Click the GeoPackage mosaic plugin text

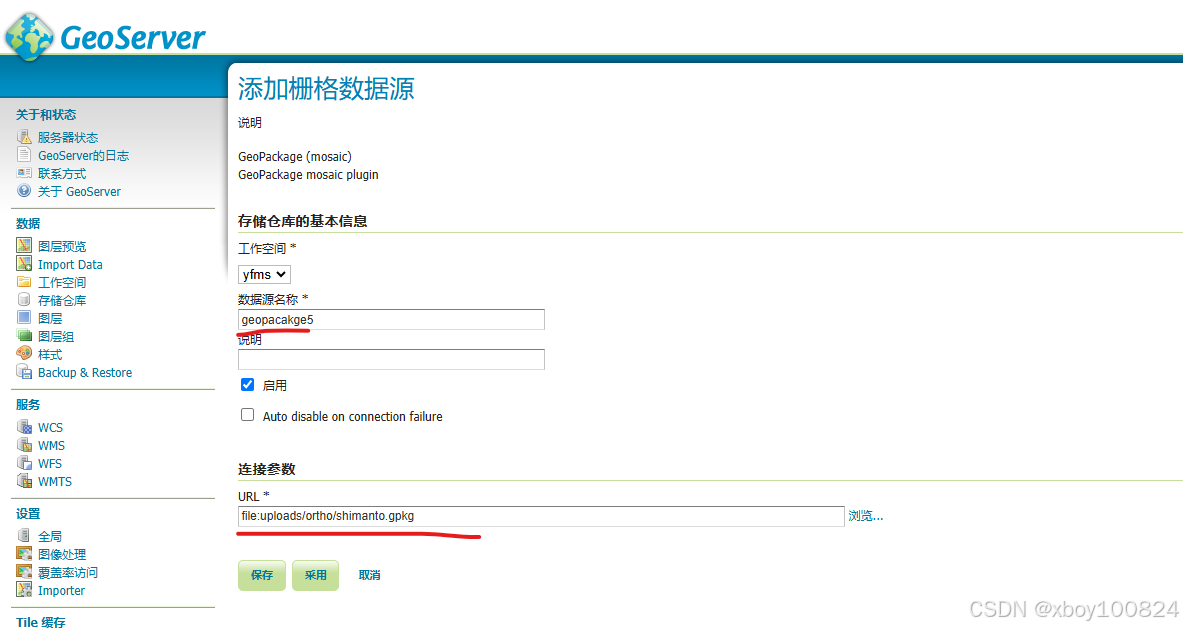point(309,175)
